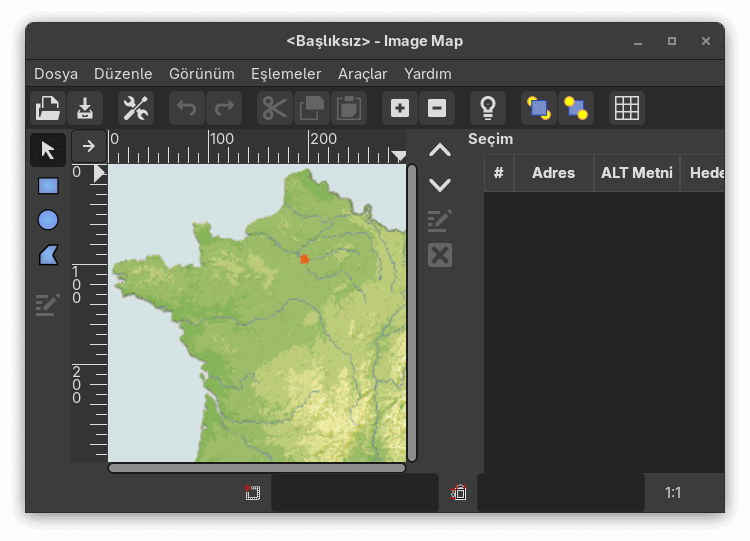This screenshot has height=541, width=750.
Task: Click the 1:1 zoom indicator
Action: click(x=673, y=493)
